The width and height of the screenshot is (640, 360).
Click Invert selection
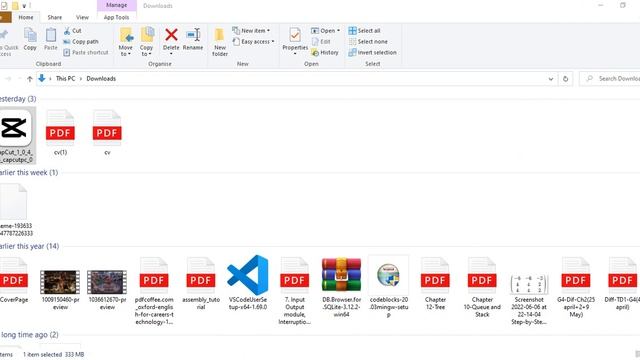pos(373,53)
